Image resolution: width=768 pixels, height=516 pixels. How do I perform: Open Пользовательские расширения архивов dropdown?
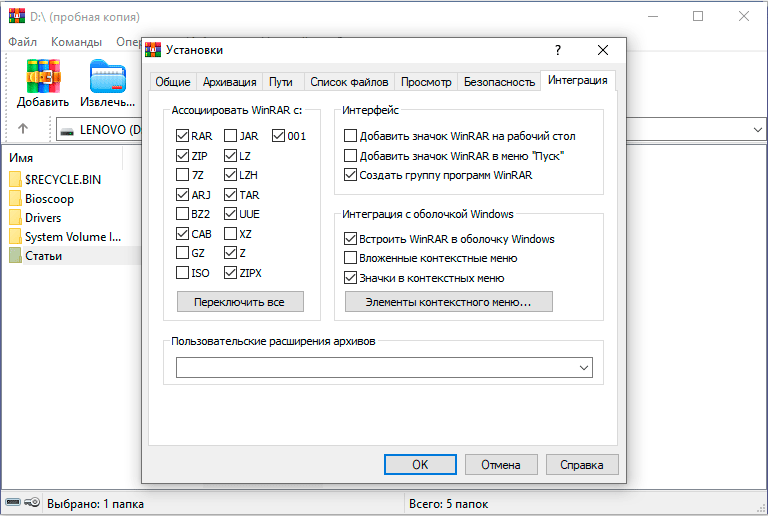click(x=583, y=368)
